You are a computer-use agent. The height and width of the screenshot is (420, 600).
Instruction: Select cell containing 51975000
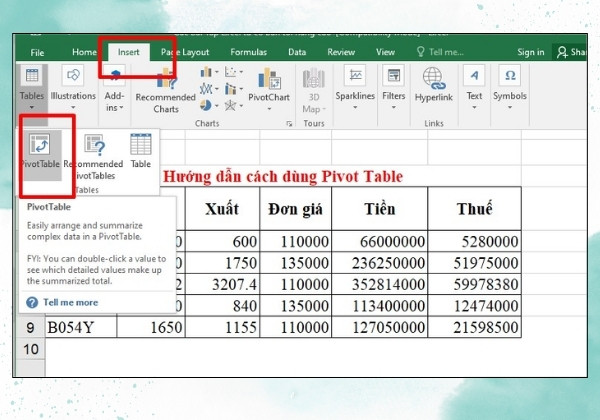[474, 263]
